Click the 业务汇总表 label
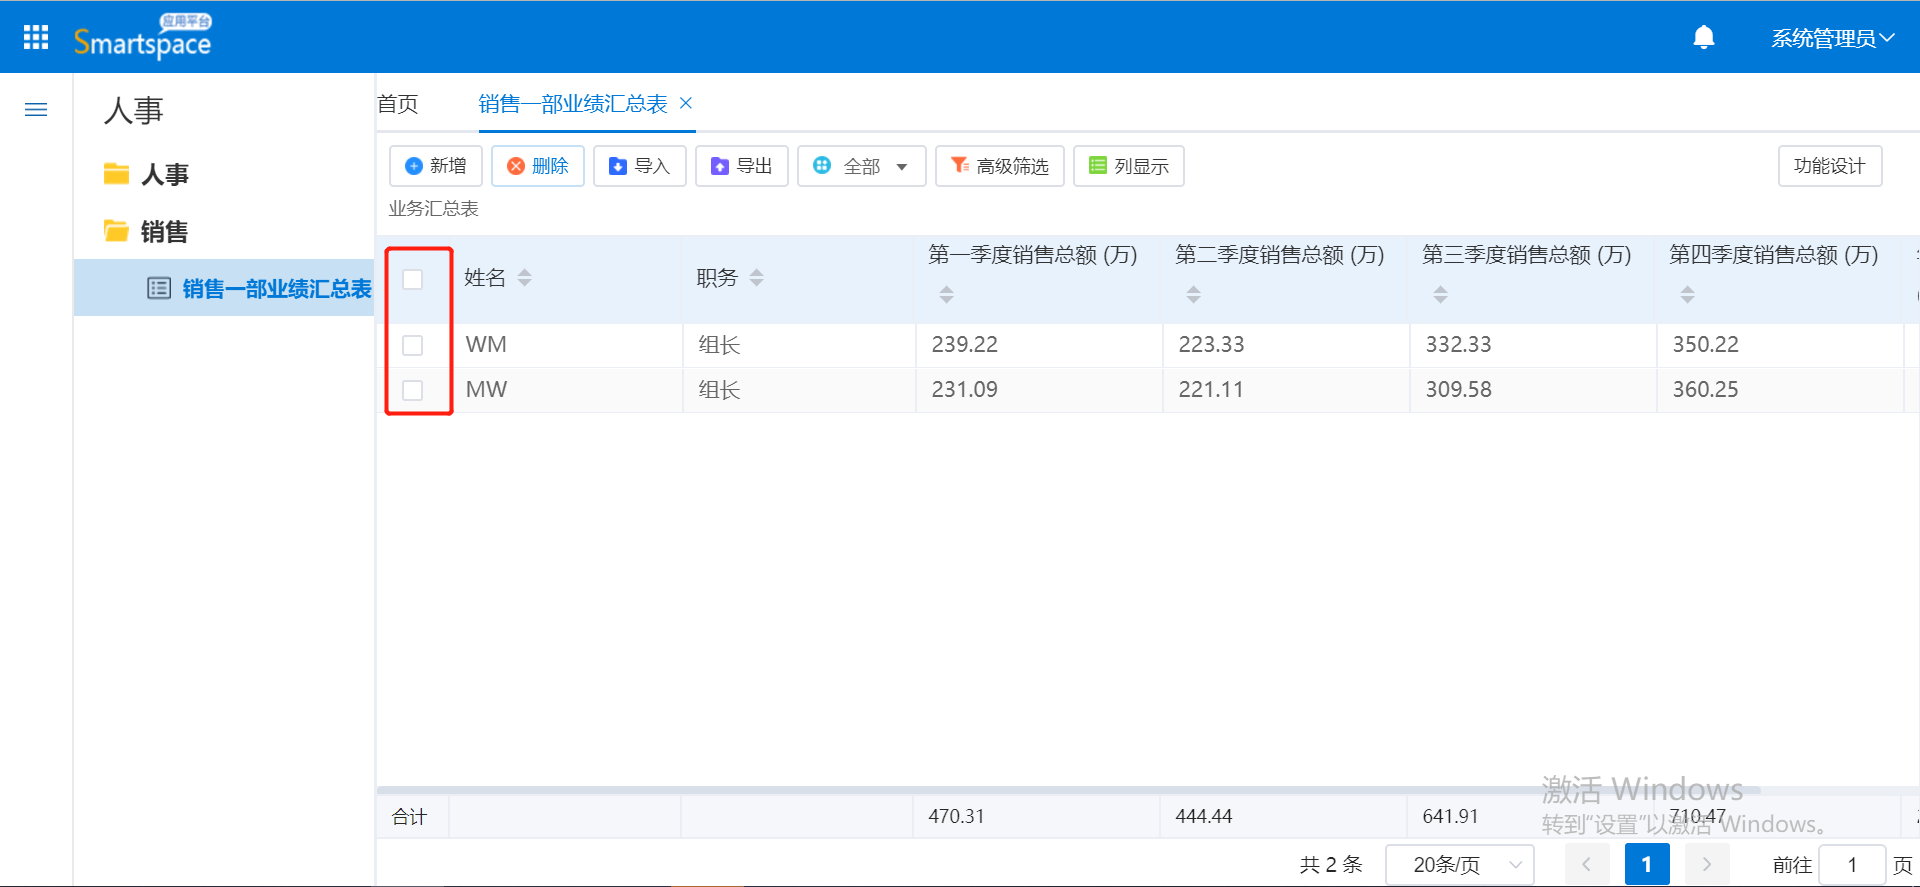The height and width of the screenshot is (887, 1920). pos(433,208)
